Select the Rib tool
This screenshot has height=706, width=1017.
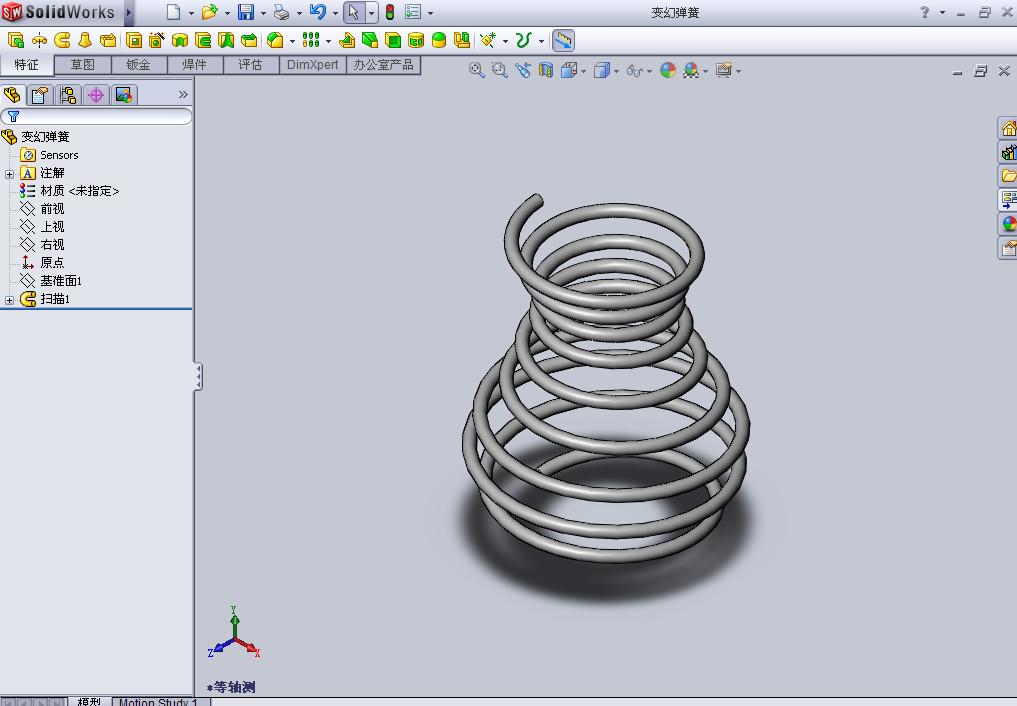click(347, 40)
